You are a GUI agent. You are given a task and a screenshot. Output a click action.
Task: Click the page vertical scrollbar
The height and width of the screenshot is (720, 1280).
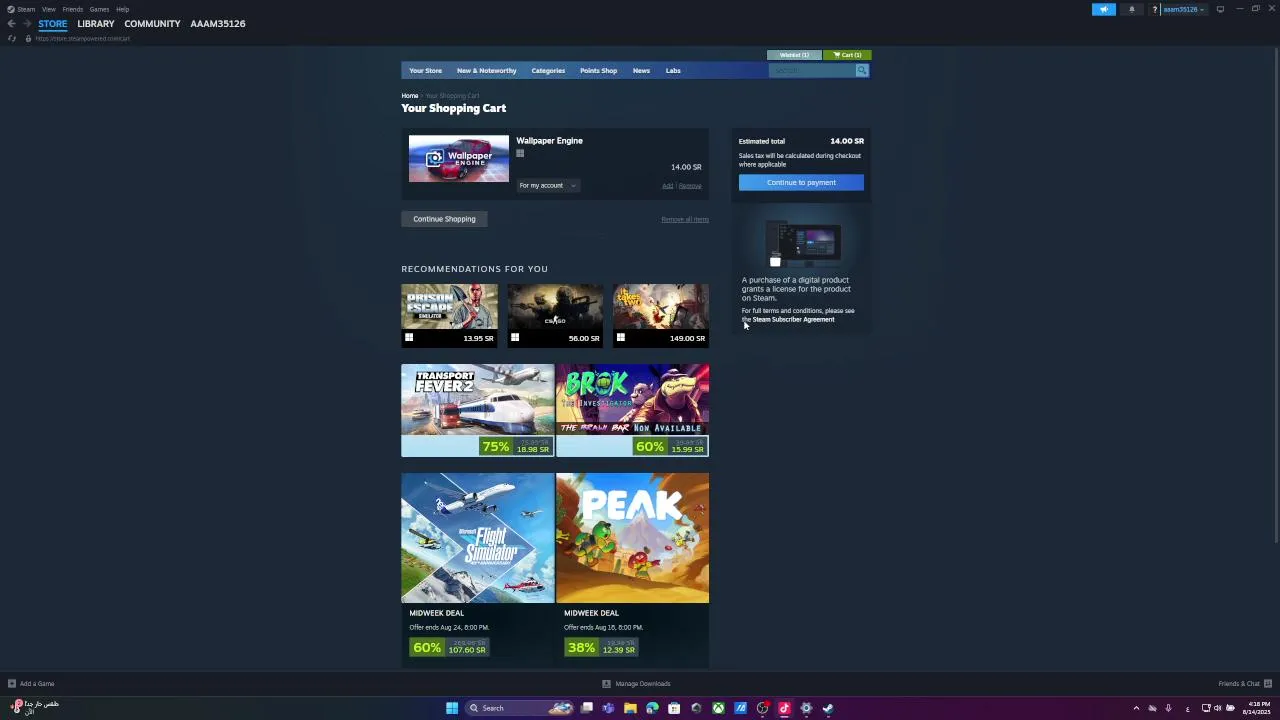(1275, 295)
